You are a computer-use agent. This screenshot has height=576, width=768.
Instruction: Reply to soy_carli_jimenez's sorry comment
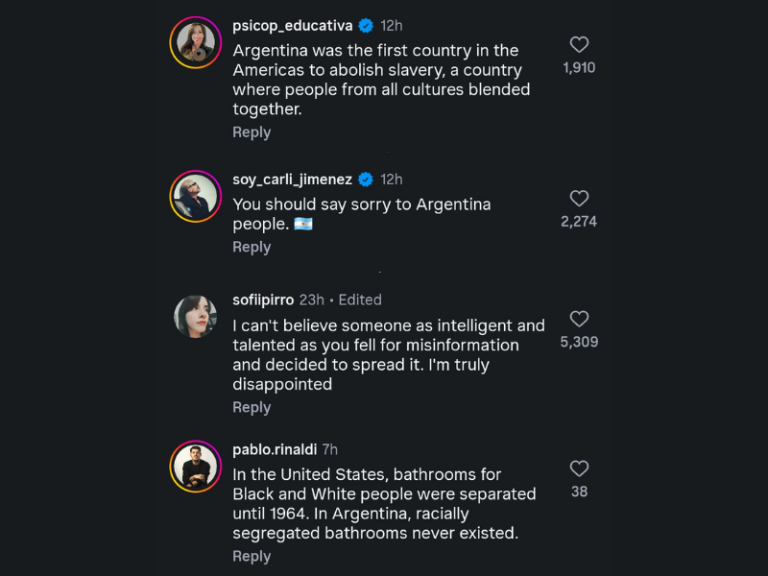[x=251, y=247]
